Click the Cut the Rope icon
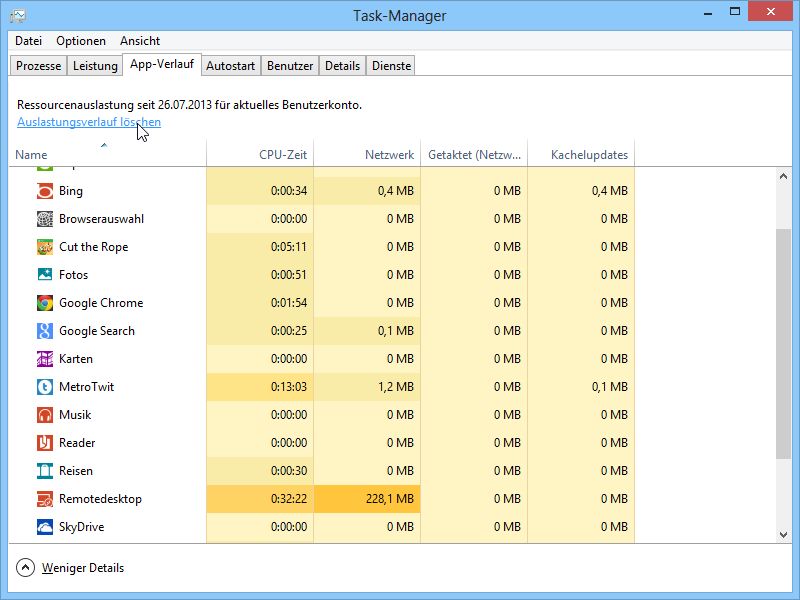Viewport: 800px width, 600px height. [x=45, y=247]
